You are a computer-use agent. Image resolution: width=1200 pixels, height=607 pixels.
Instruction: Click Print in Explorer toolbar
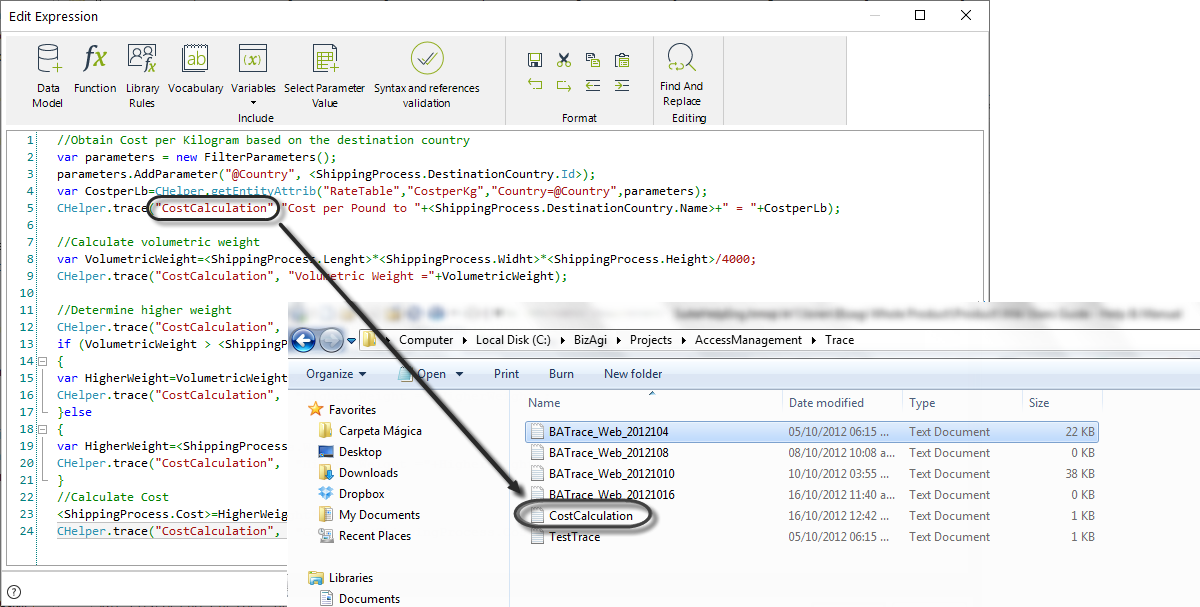pos(507,374)
